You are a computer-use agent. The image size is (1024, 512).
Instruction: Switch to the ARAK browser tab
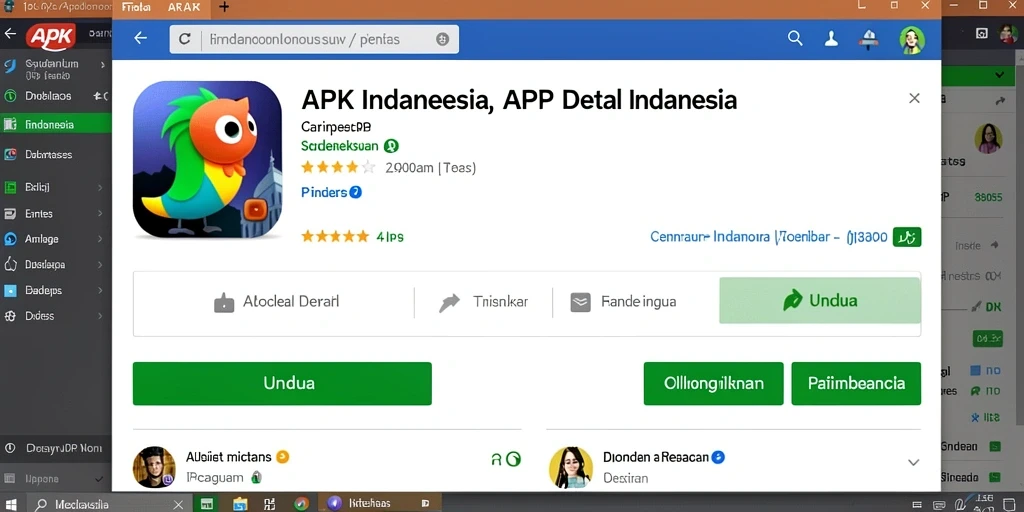coord(184,7)
